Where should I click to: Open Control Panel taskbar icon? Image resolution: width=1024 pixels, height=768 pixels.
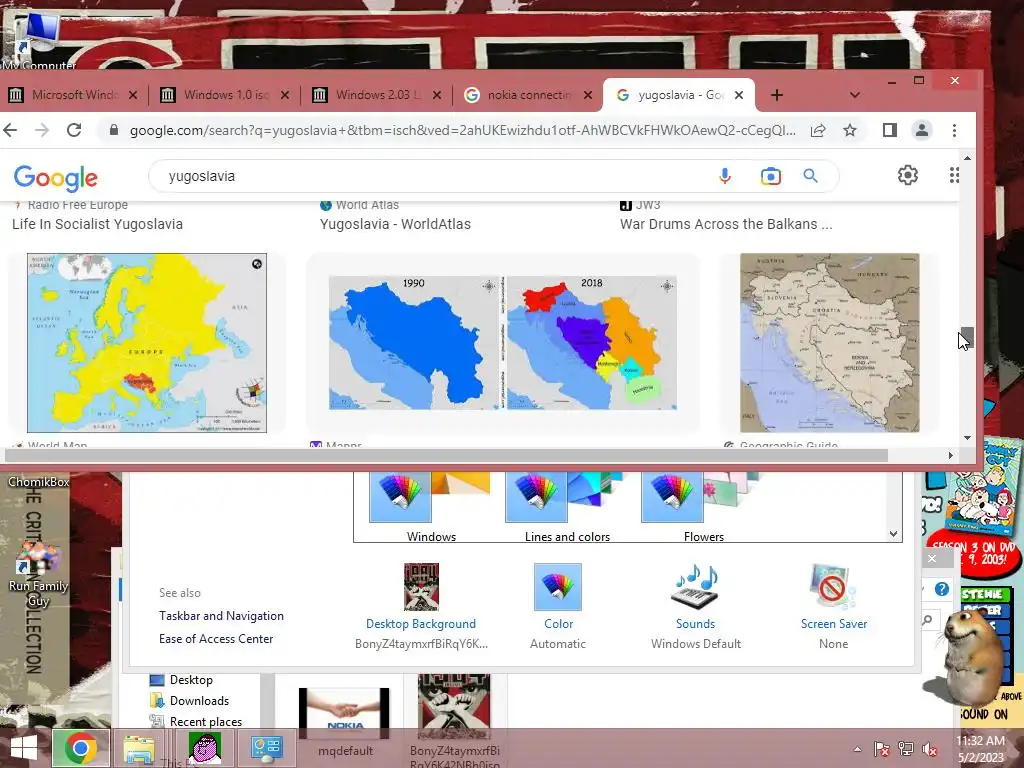(x=266, y=749)
